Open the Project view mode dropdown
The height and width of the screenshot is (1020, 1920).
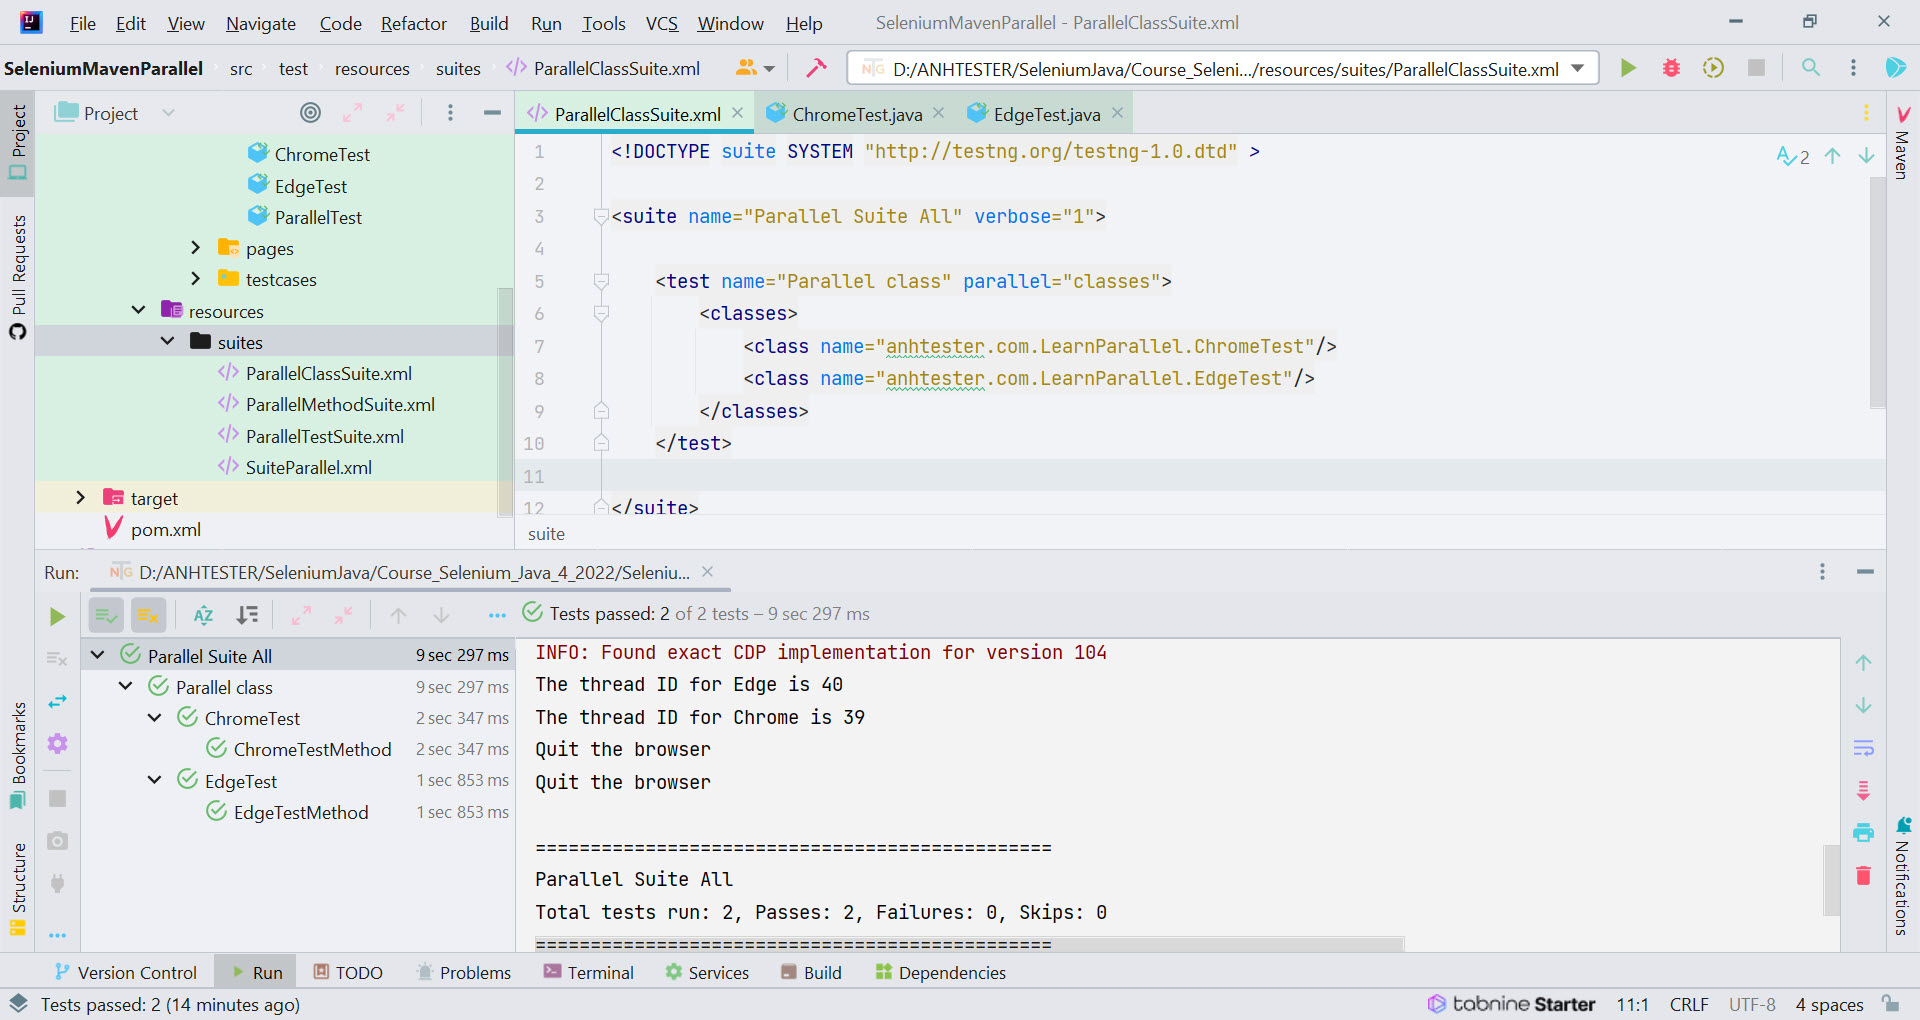tap(168, 113)
